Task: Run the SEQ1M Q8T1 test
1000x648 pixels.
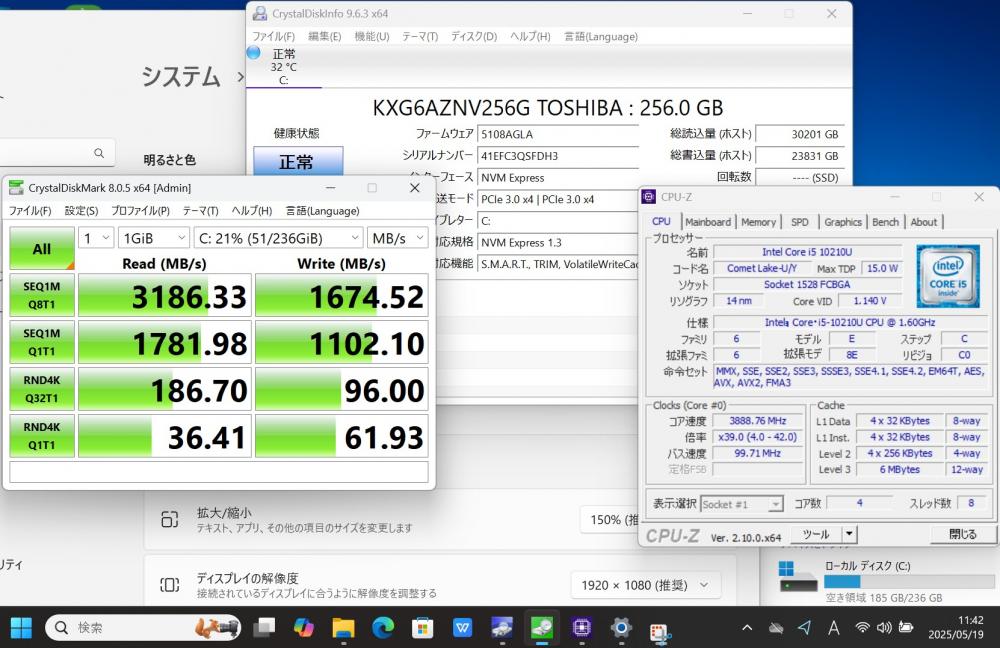Action: (x=41, y=295)
